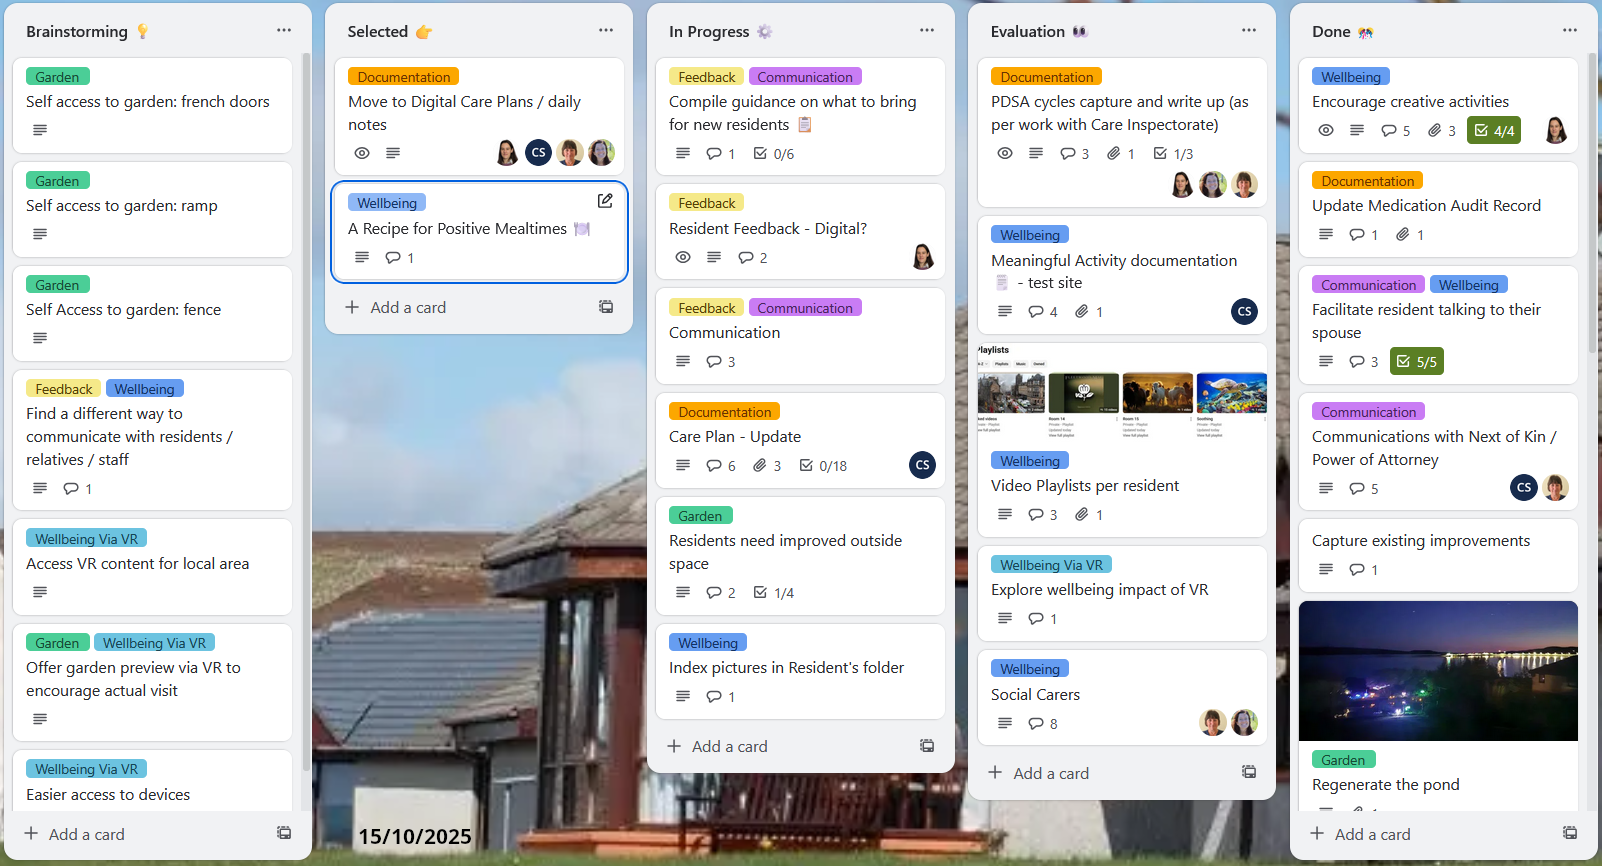Add a card to the Done list
1602x866 pixels.
coord(1372,834)
